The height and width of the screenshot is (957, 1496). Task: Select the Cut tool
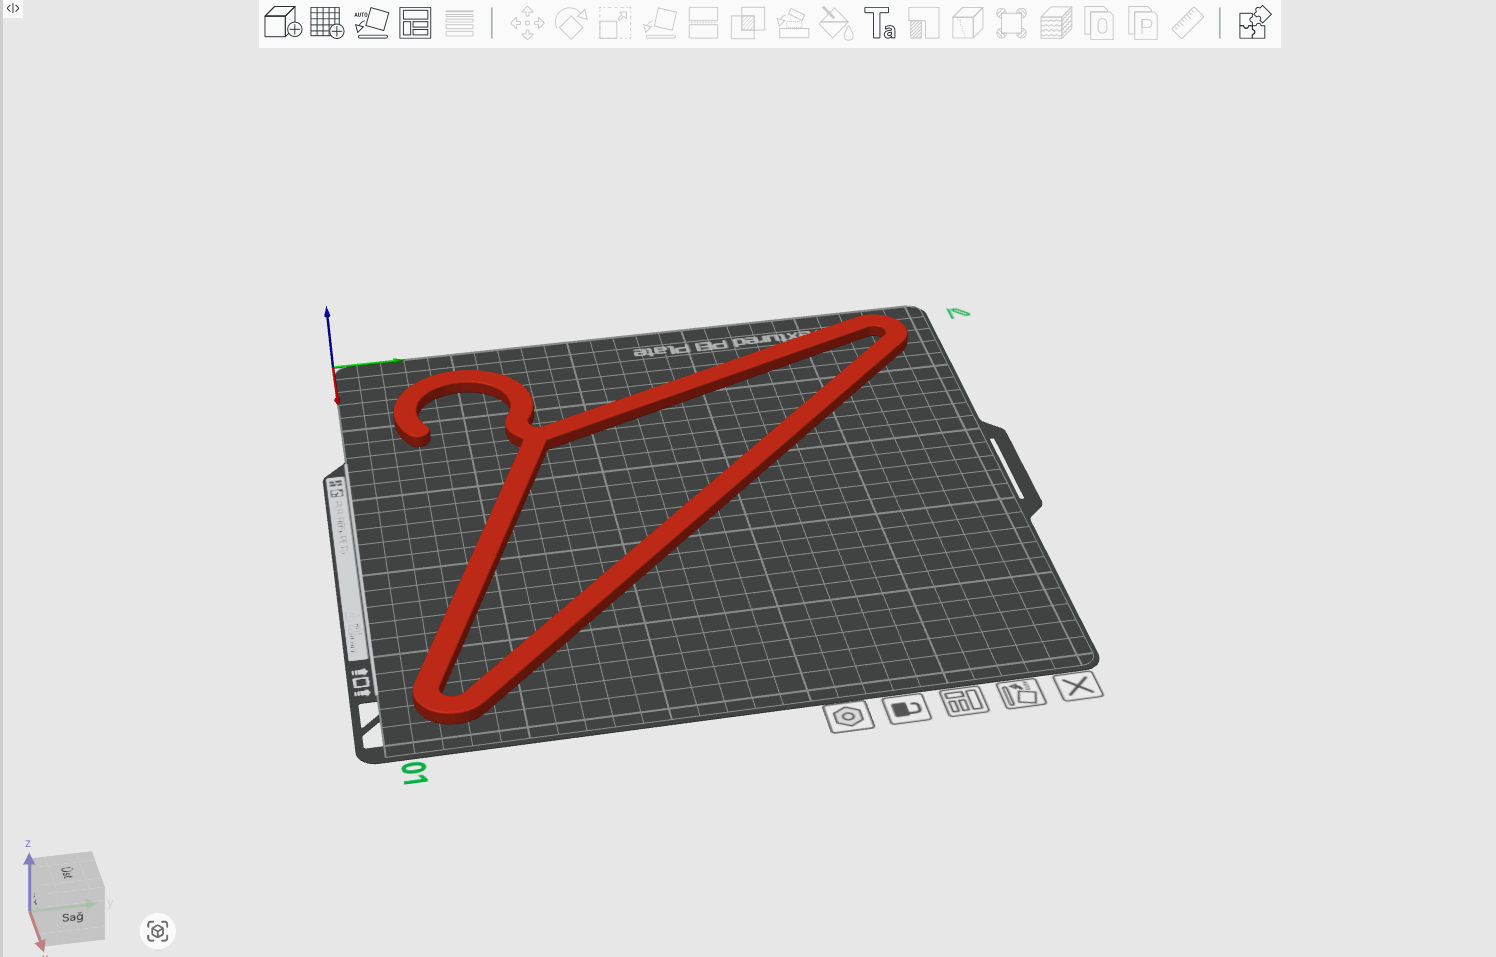[x=703, y=23]
